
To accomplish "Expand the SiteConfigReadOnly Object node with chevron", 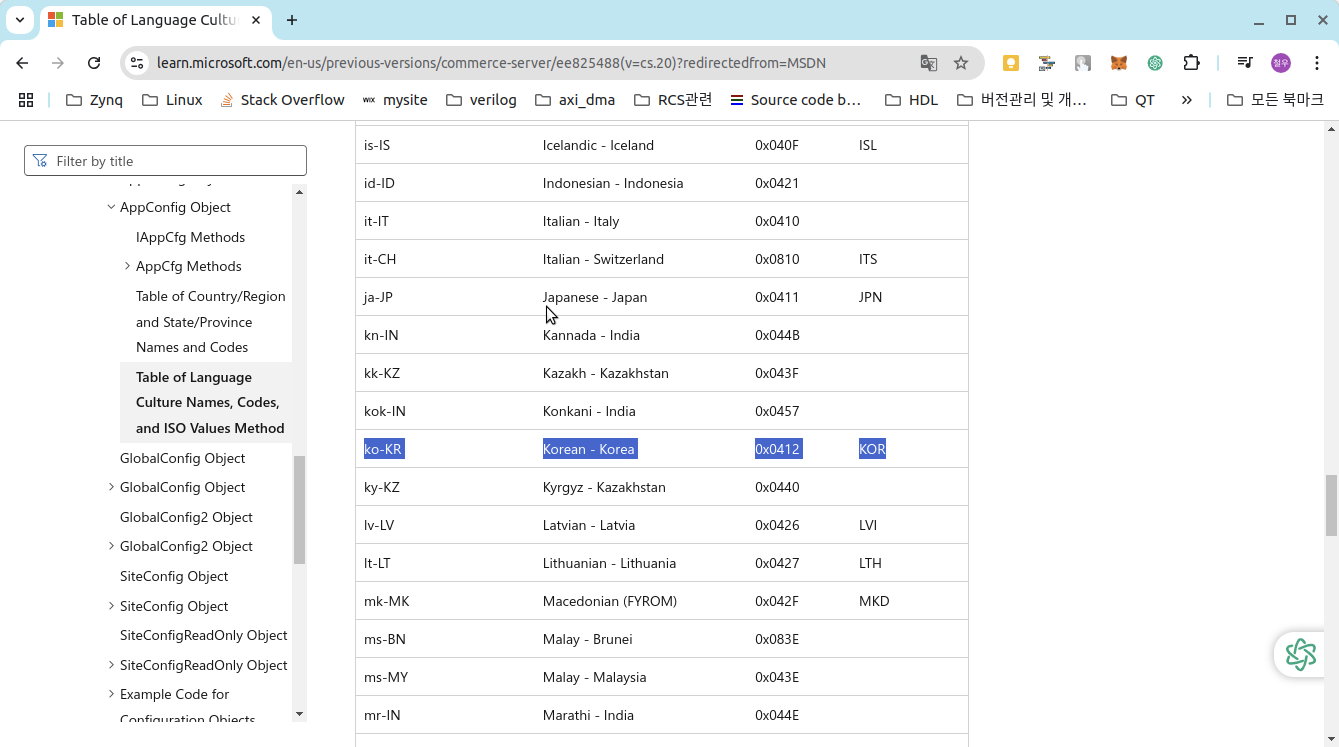I will (x=111, y=665).
